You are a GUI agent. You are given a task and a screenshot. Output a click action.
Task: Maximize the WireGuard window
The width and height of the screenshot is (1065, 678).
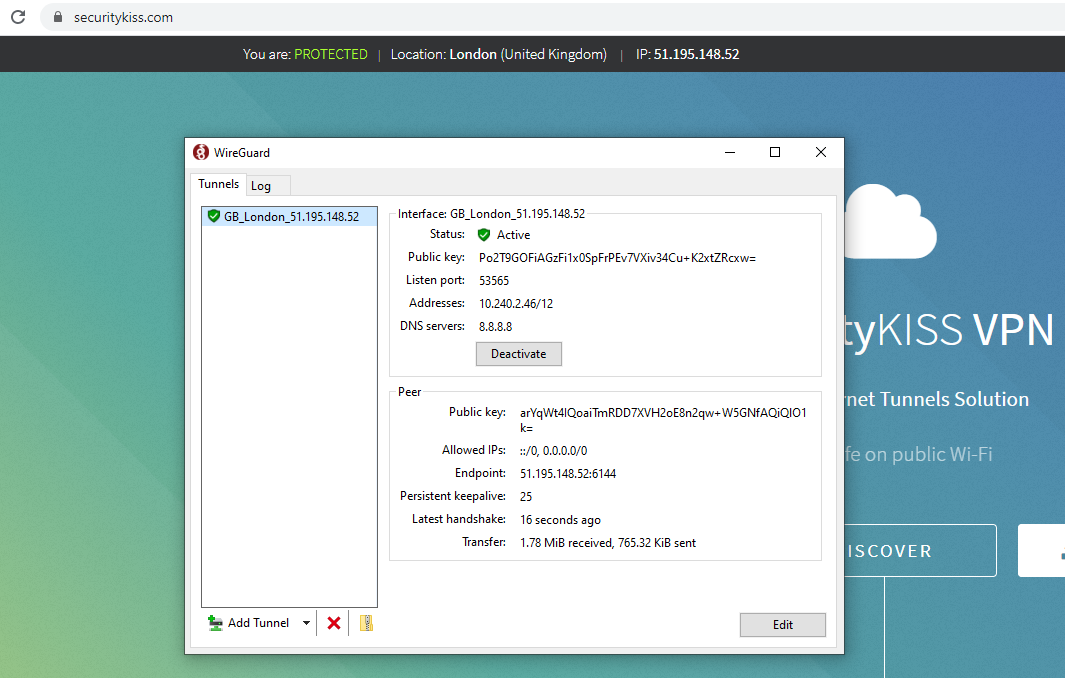tap(775, 152)
